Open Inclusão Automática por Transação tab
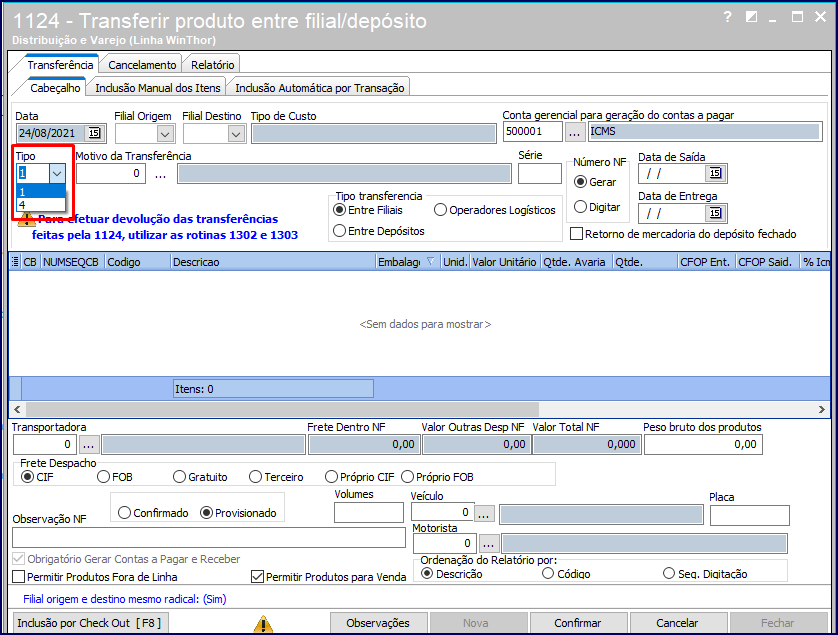The image size is (838, 635). (320, 88)
